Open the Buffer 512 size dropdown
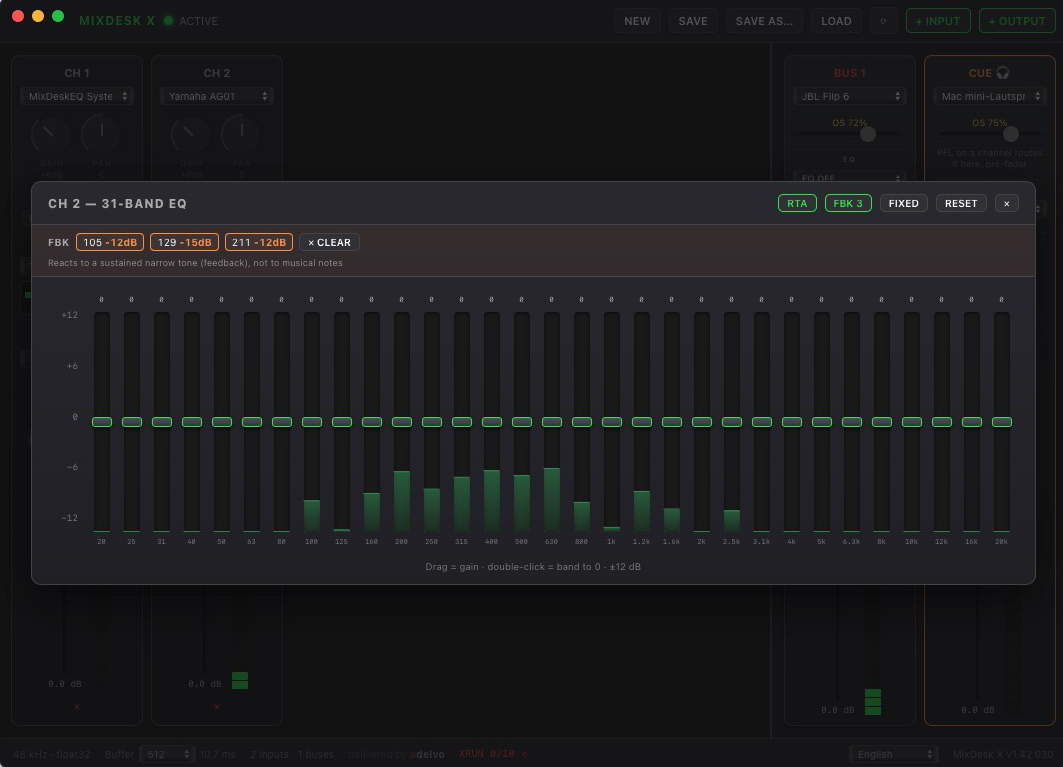 tap(167, 754)
